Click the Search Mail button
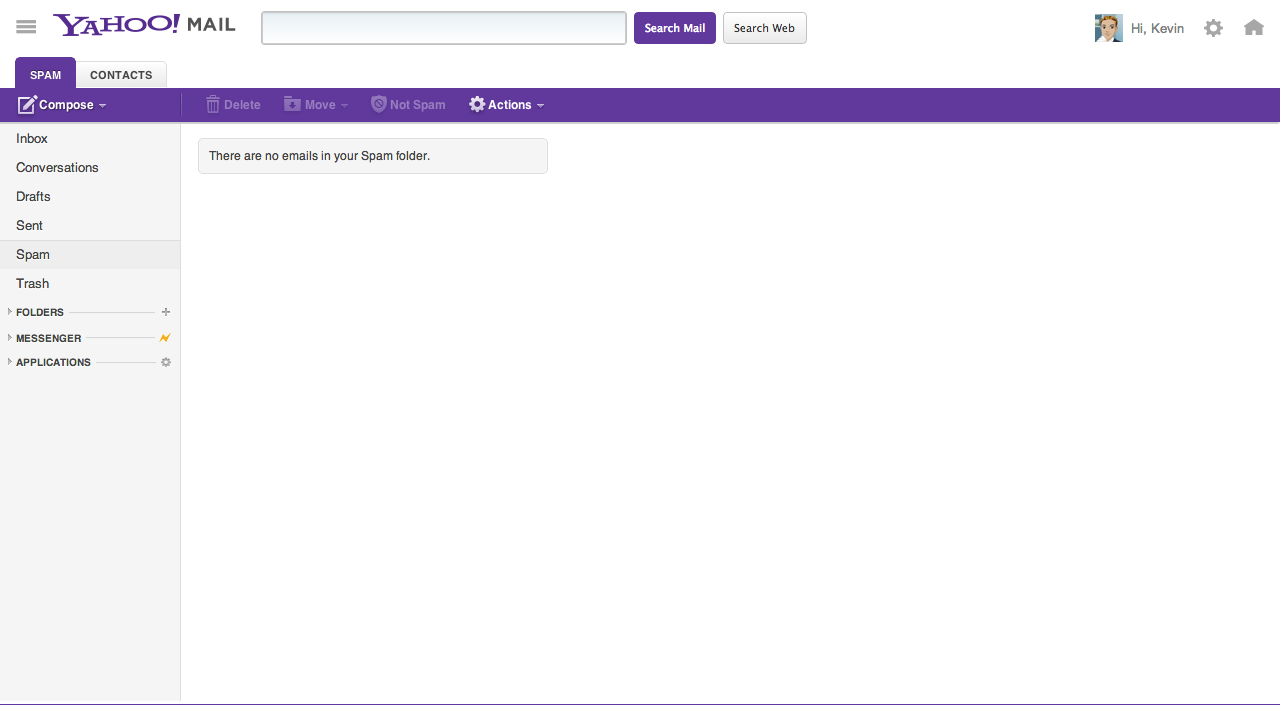Viewport: 1280px width, 705px height. 674,28
